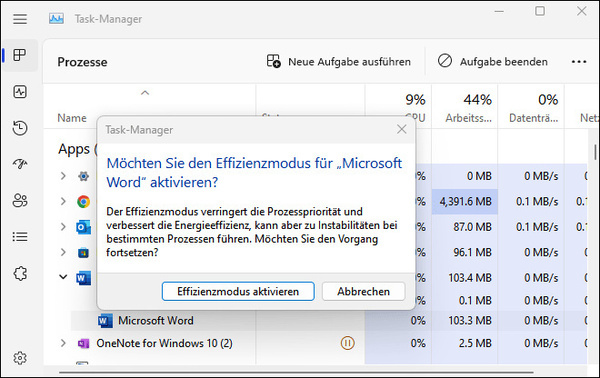Viewport: 600px width, 378px height.
Task: Open the hamburger navigation menu
Action: click(x=20, y=19)
